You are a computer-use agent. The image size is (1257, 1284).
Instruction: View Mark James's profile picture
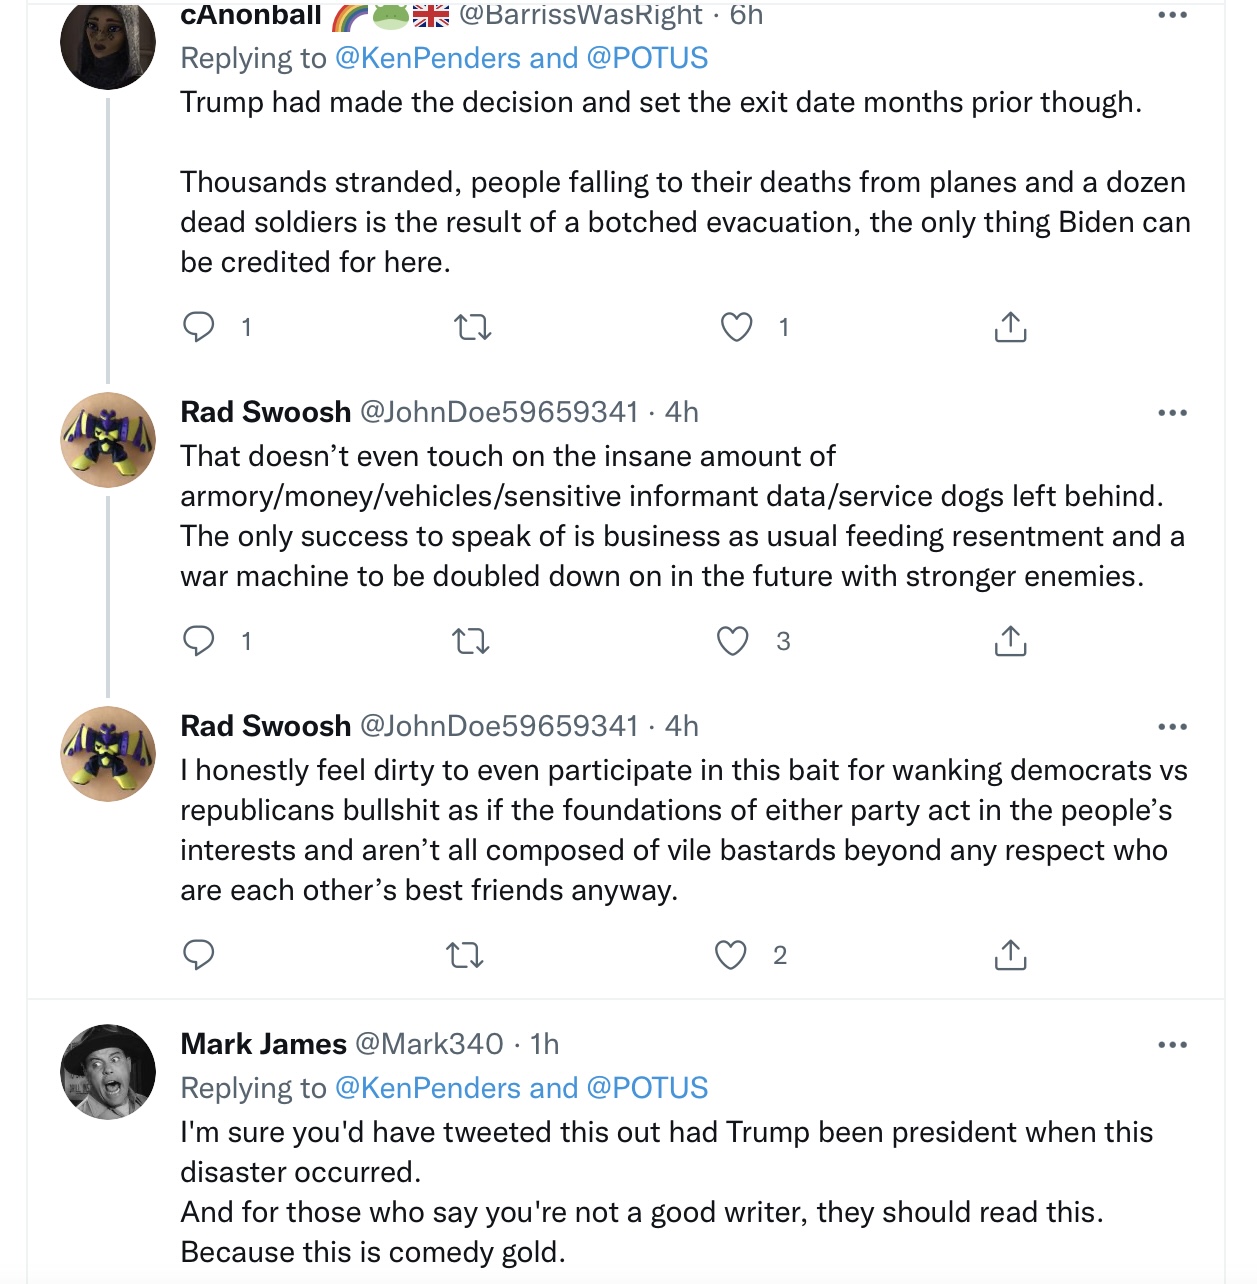pos(108,1071)
